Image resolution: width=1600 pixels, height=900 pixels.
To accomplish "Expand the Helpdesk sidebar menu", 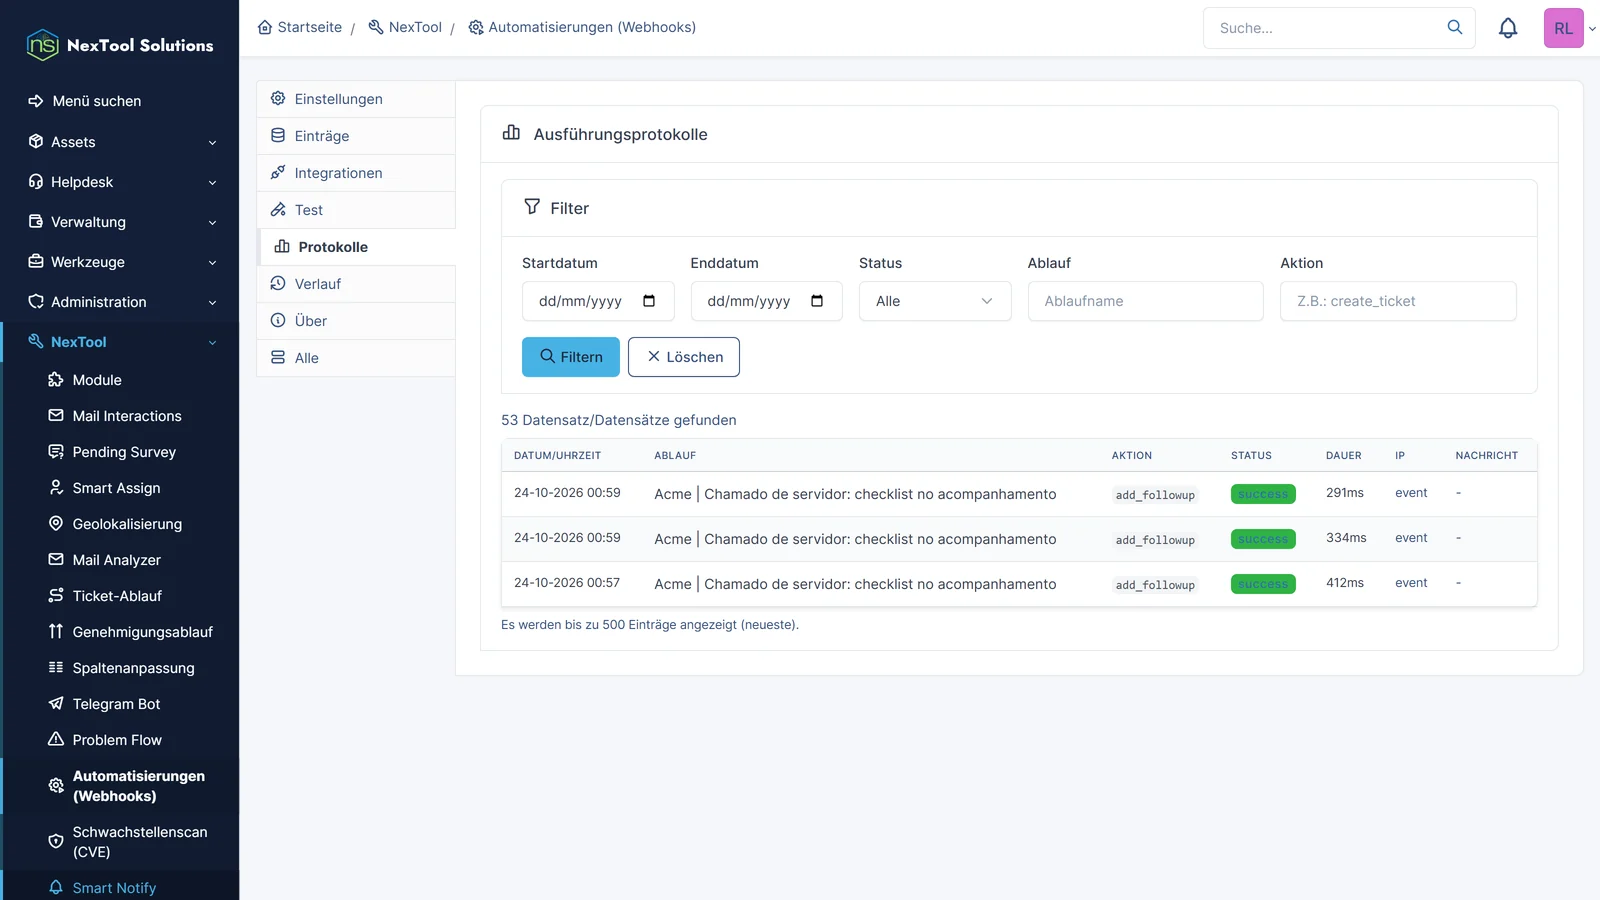I will point(120,182).
